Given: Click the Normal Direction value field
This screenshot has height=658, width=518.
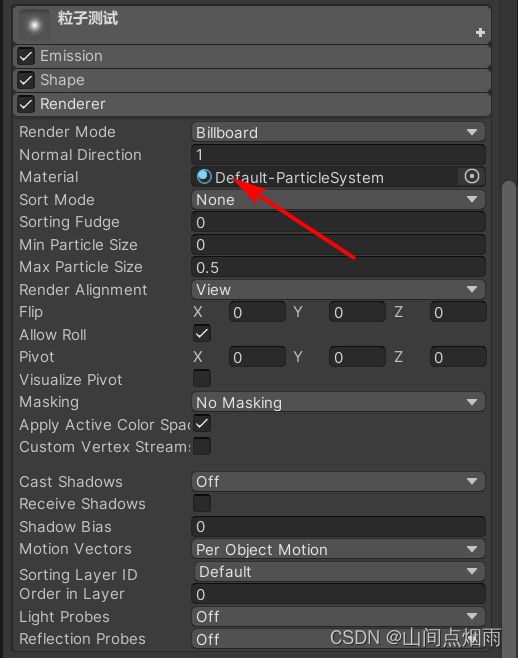Looking at the screenshot, I should [338, 155].
